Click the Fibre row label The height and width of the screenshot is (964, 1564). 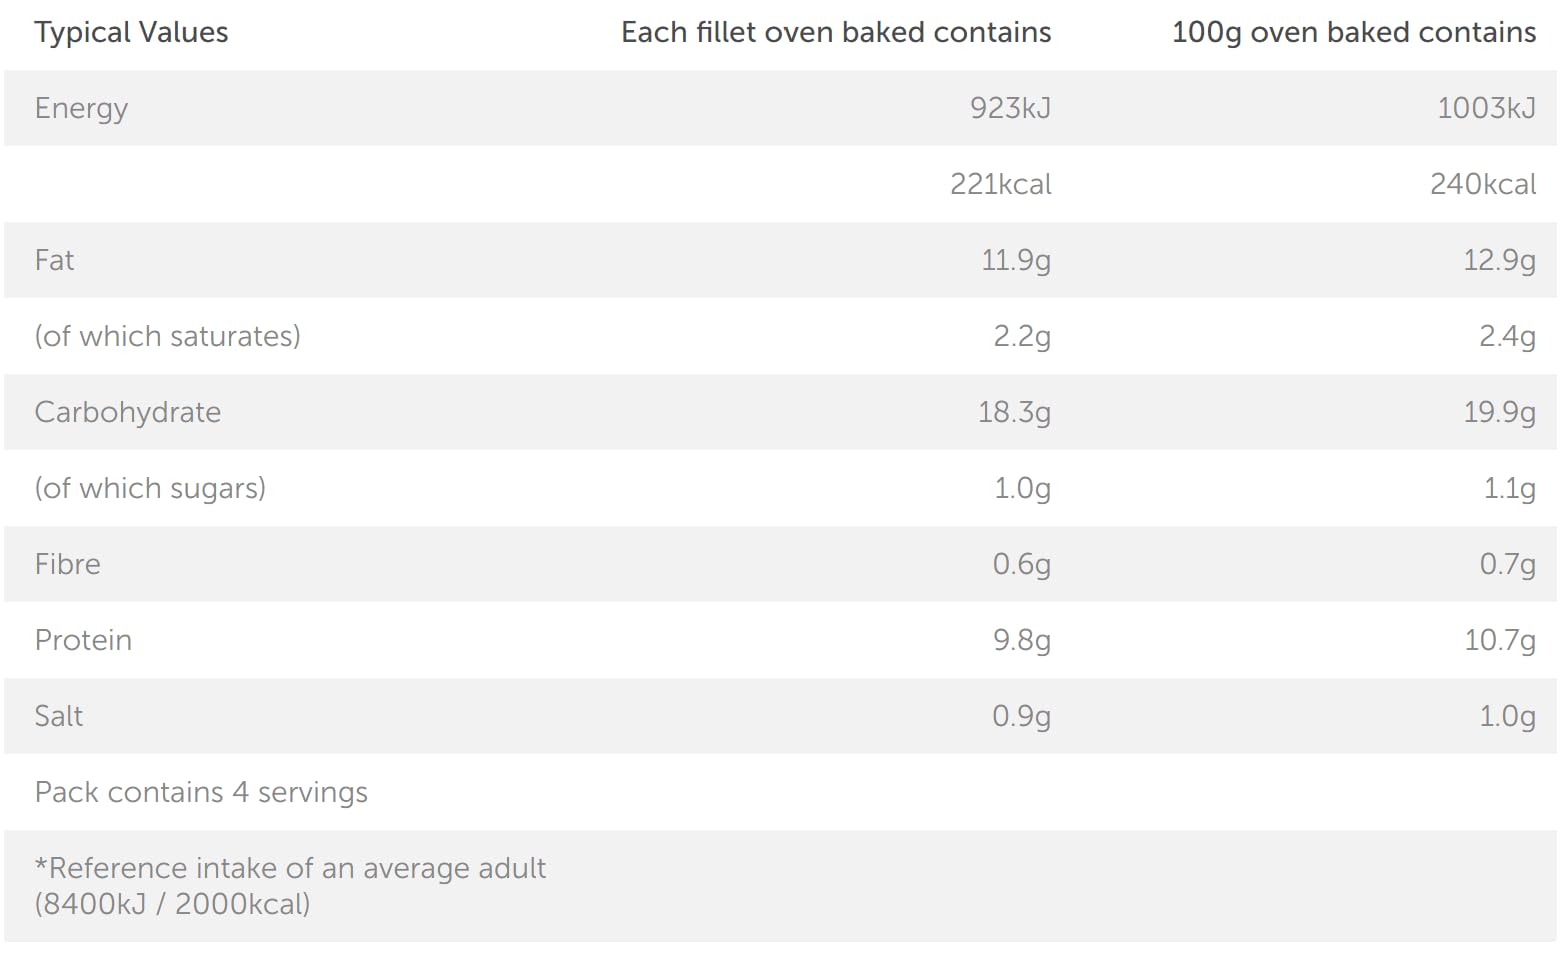pos(67,564)
